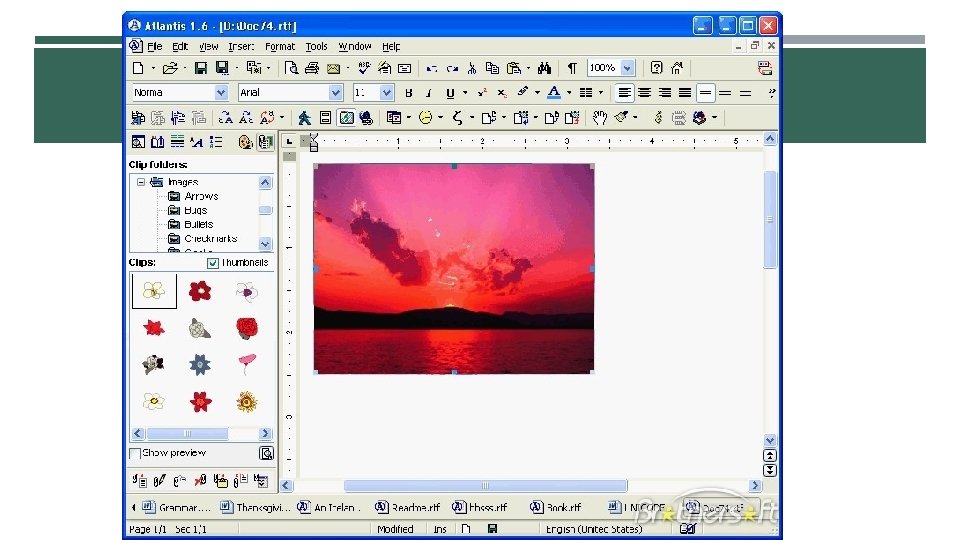Open the paragraph style dropdown showing Normal

[221, 92]
